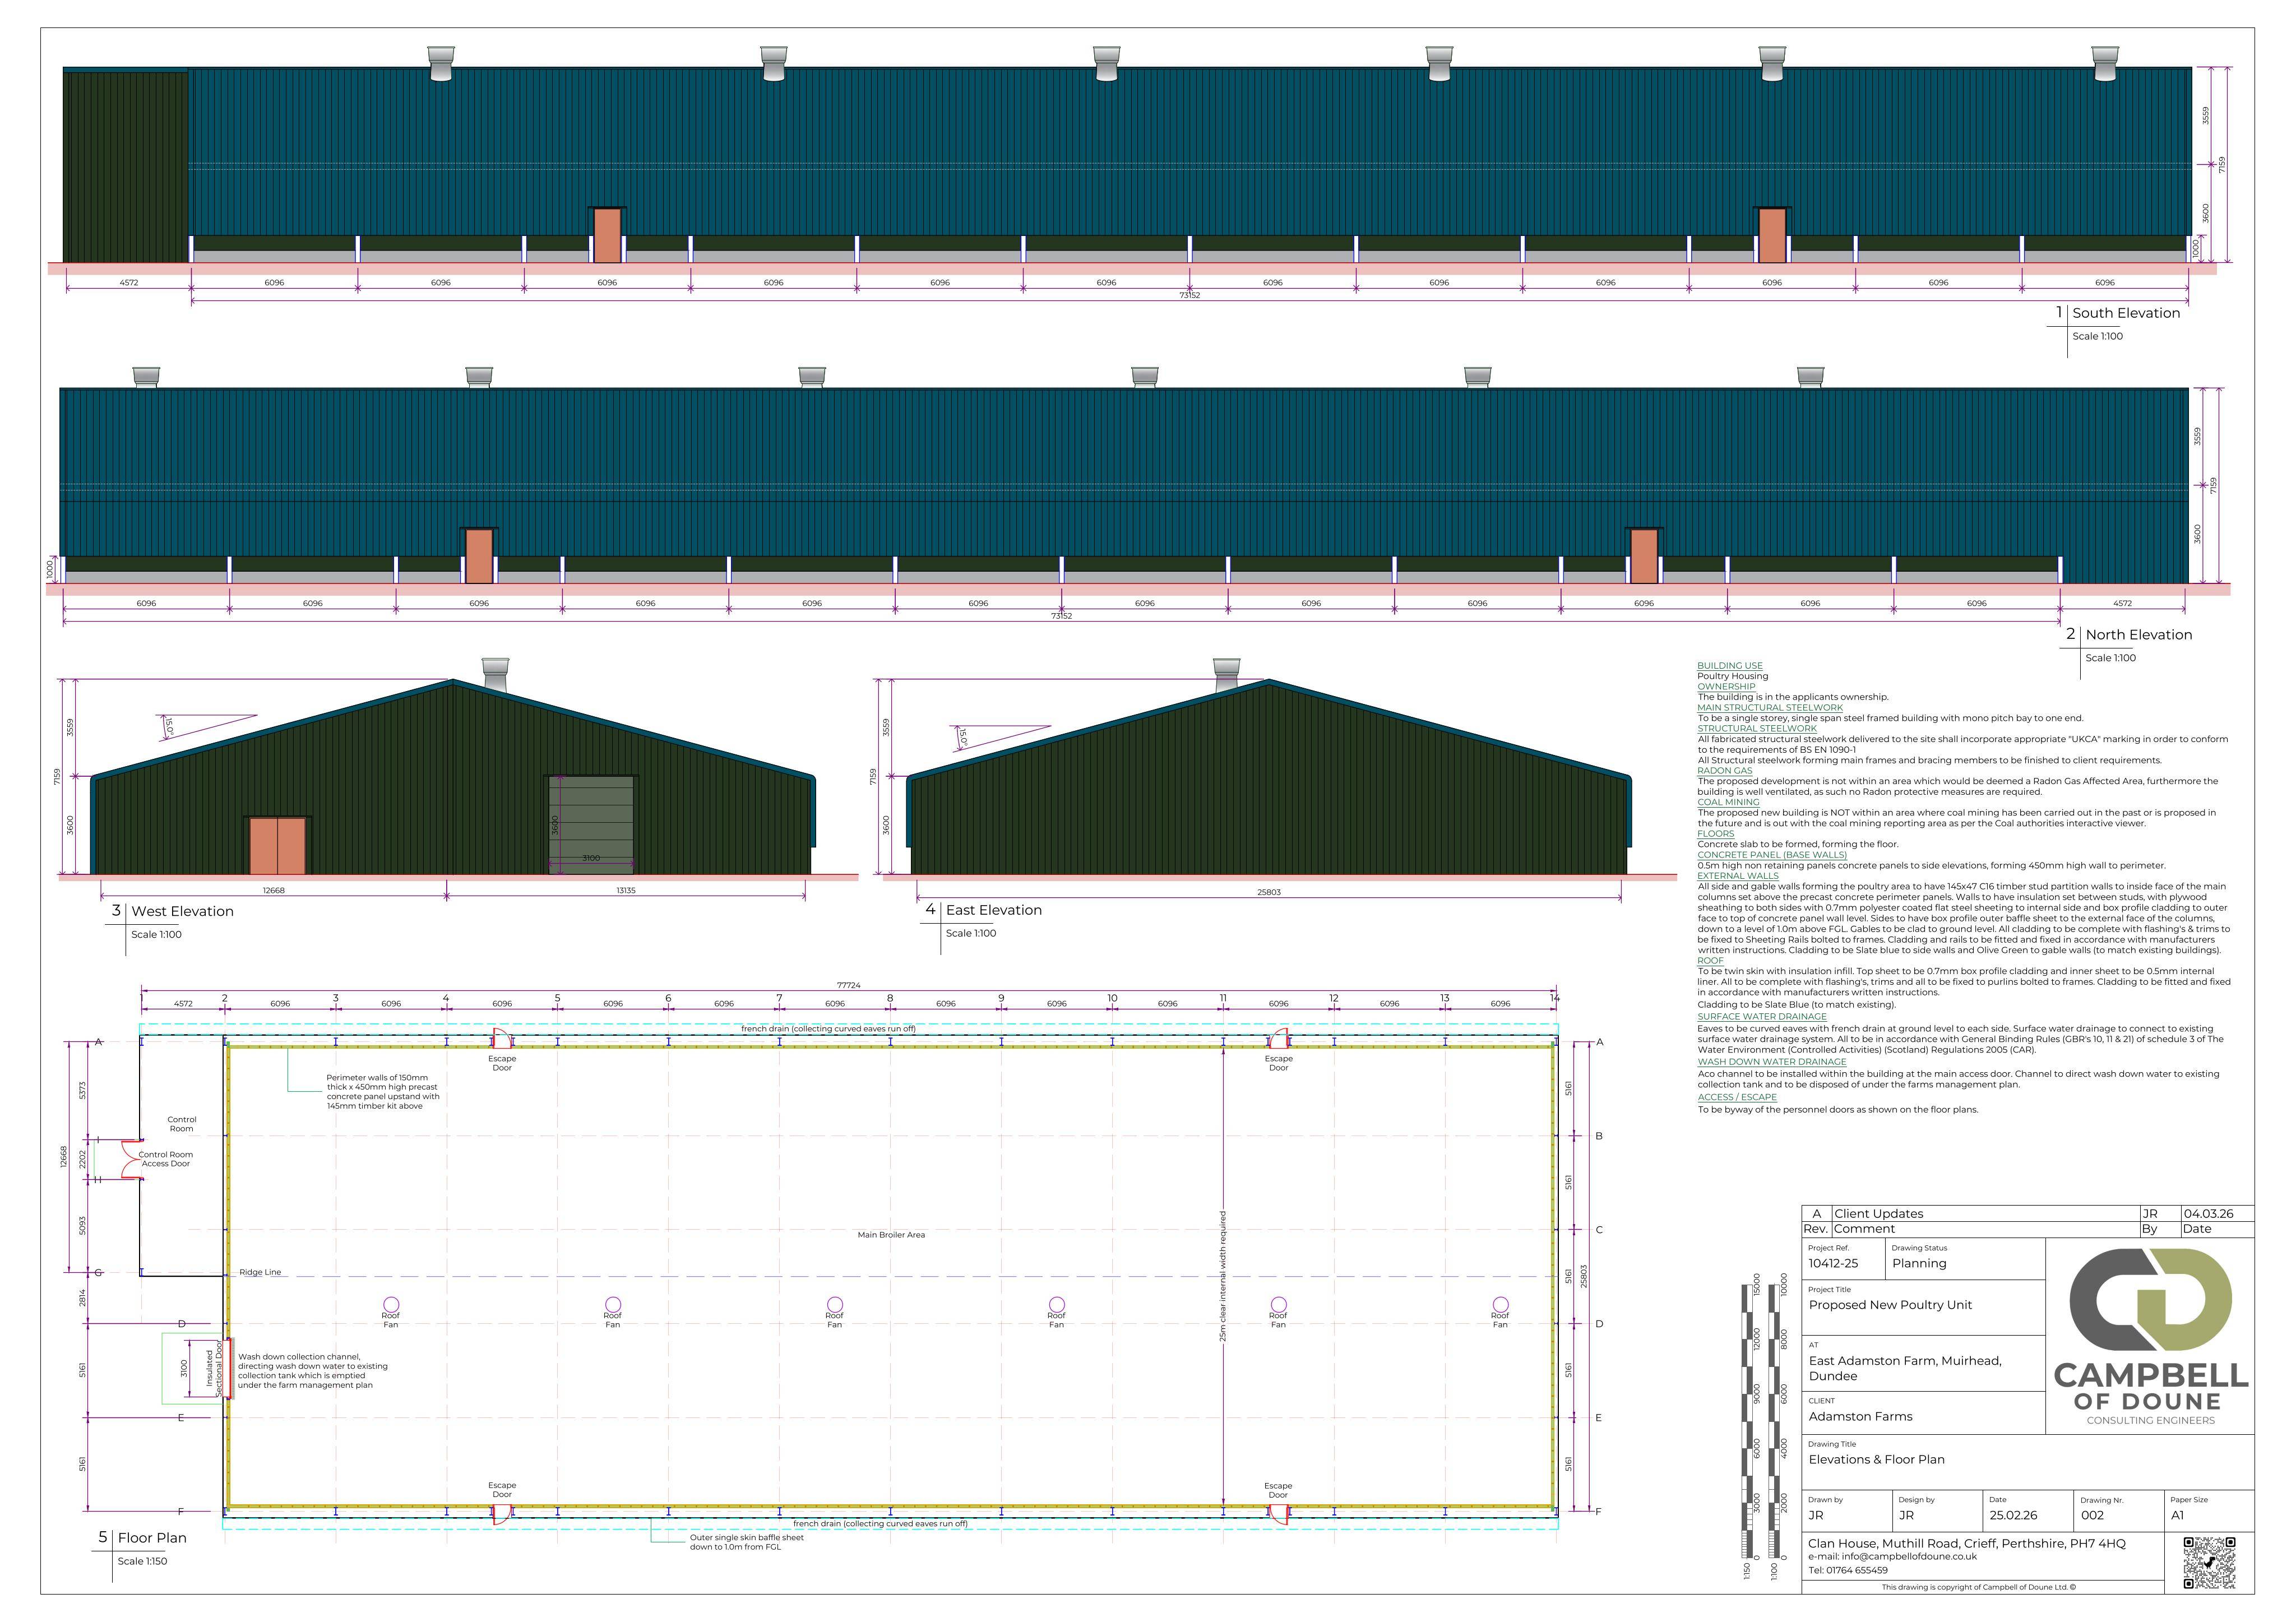Screen dimensions: 2296x1622
Task: Select the grey sectional door on West Elevation
Action: click(591, 825)
